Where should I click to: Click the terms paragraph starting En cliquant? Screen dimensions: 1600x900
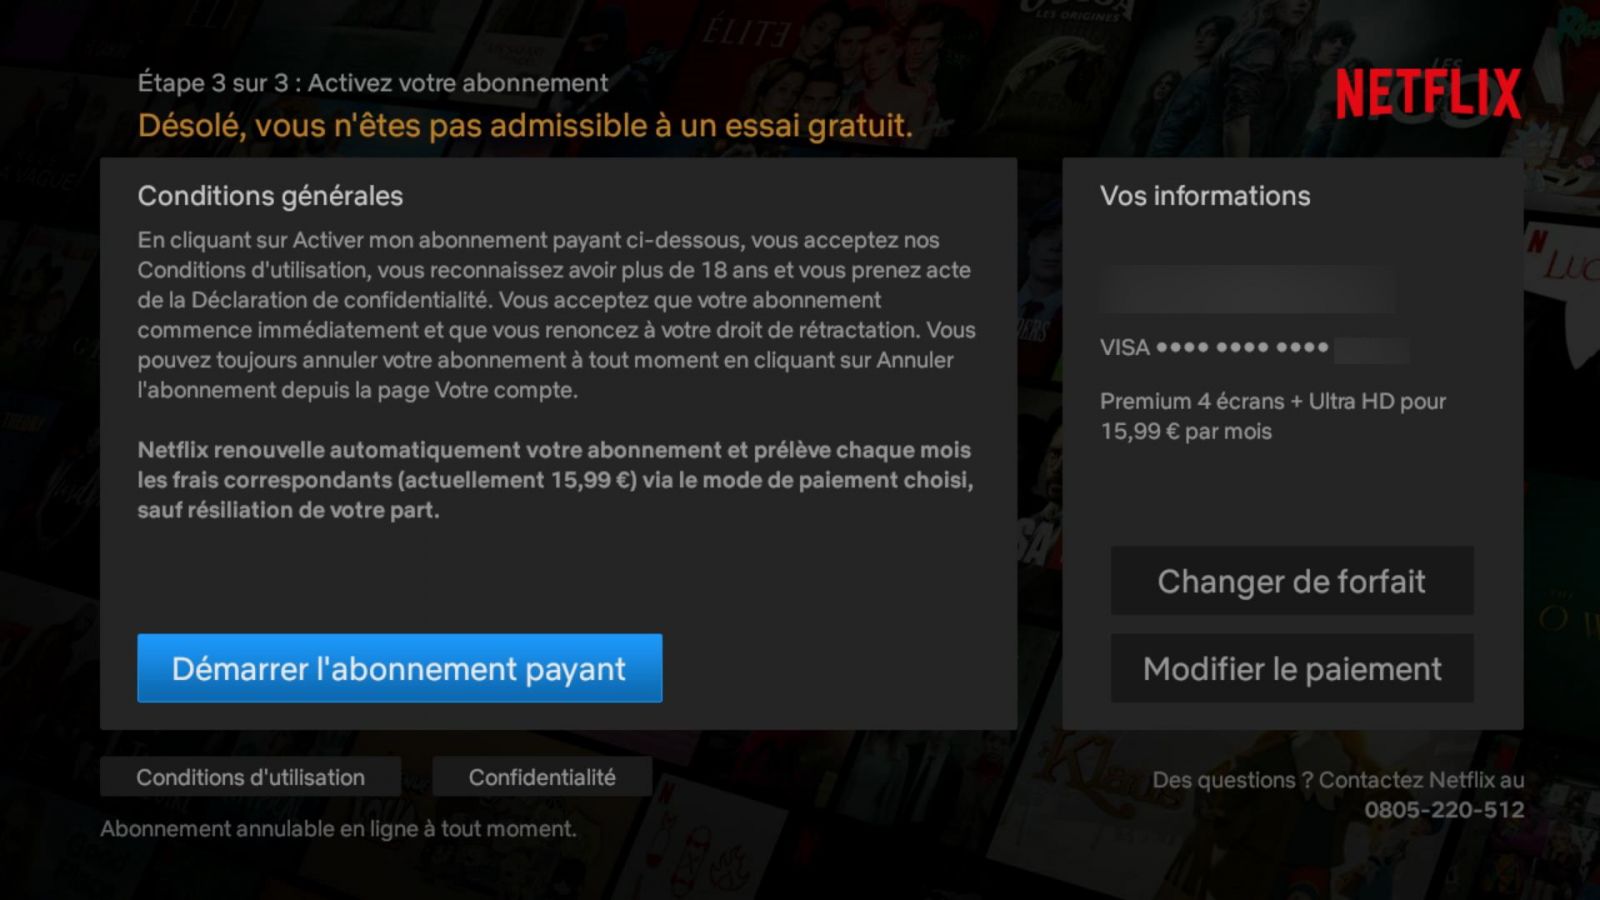click(556, 315)
